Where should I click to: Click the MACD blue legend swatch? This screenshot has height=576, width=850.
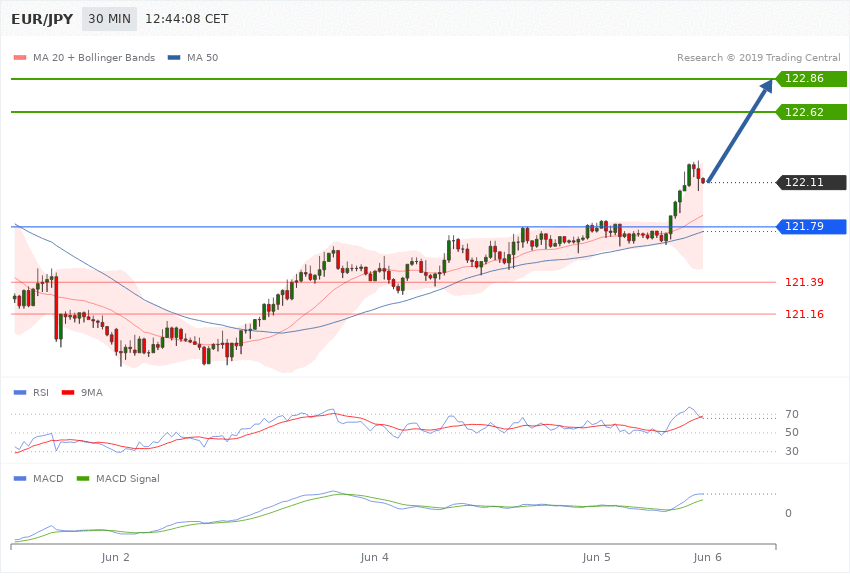click(x=20, y=478)
